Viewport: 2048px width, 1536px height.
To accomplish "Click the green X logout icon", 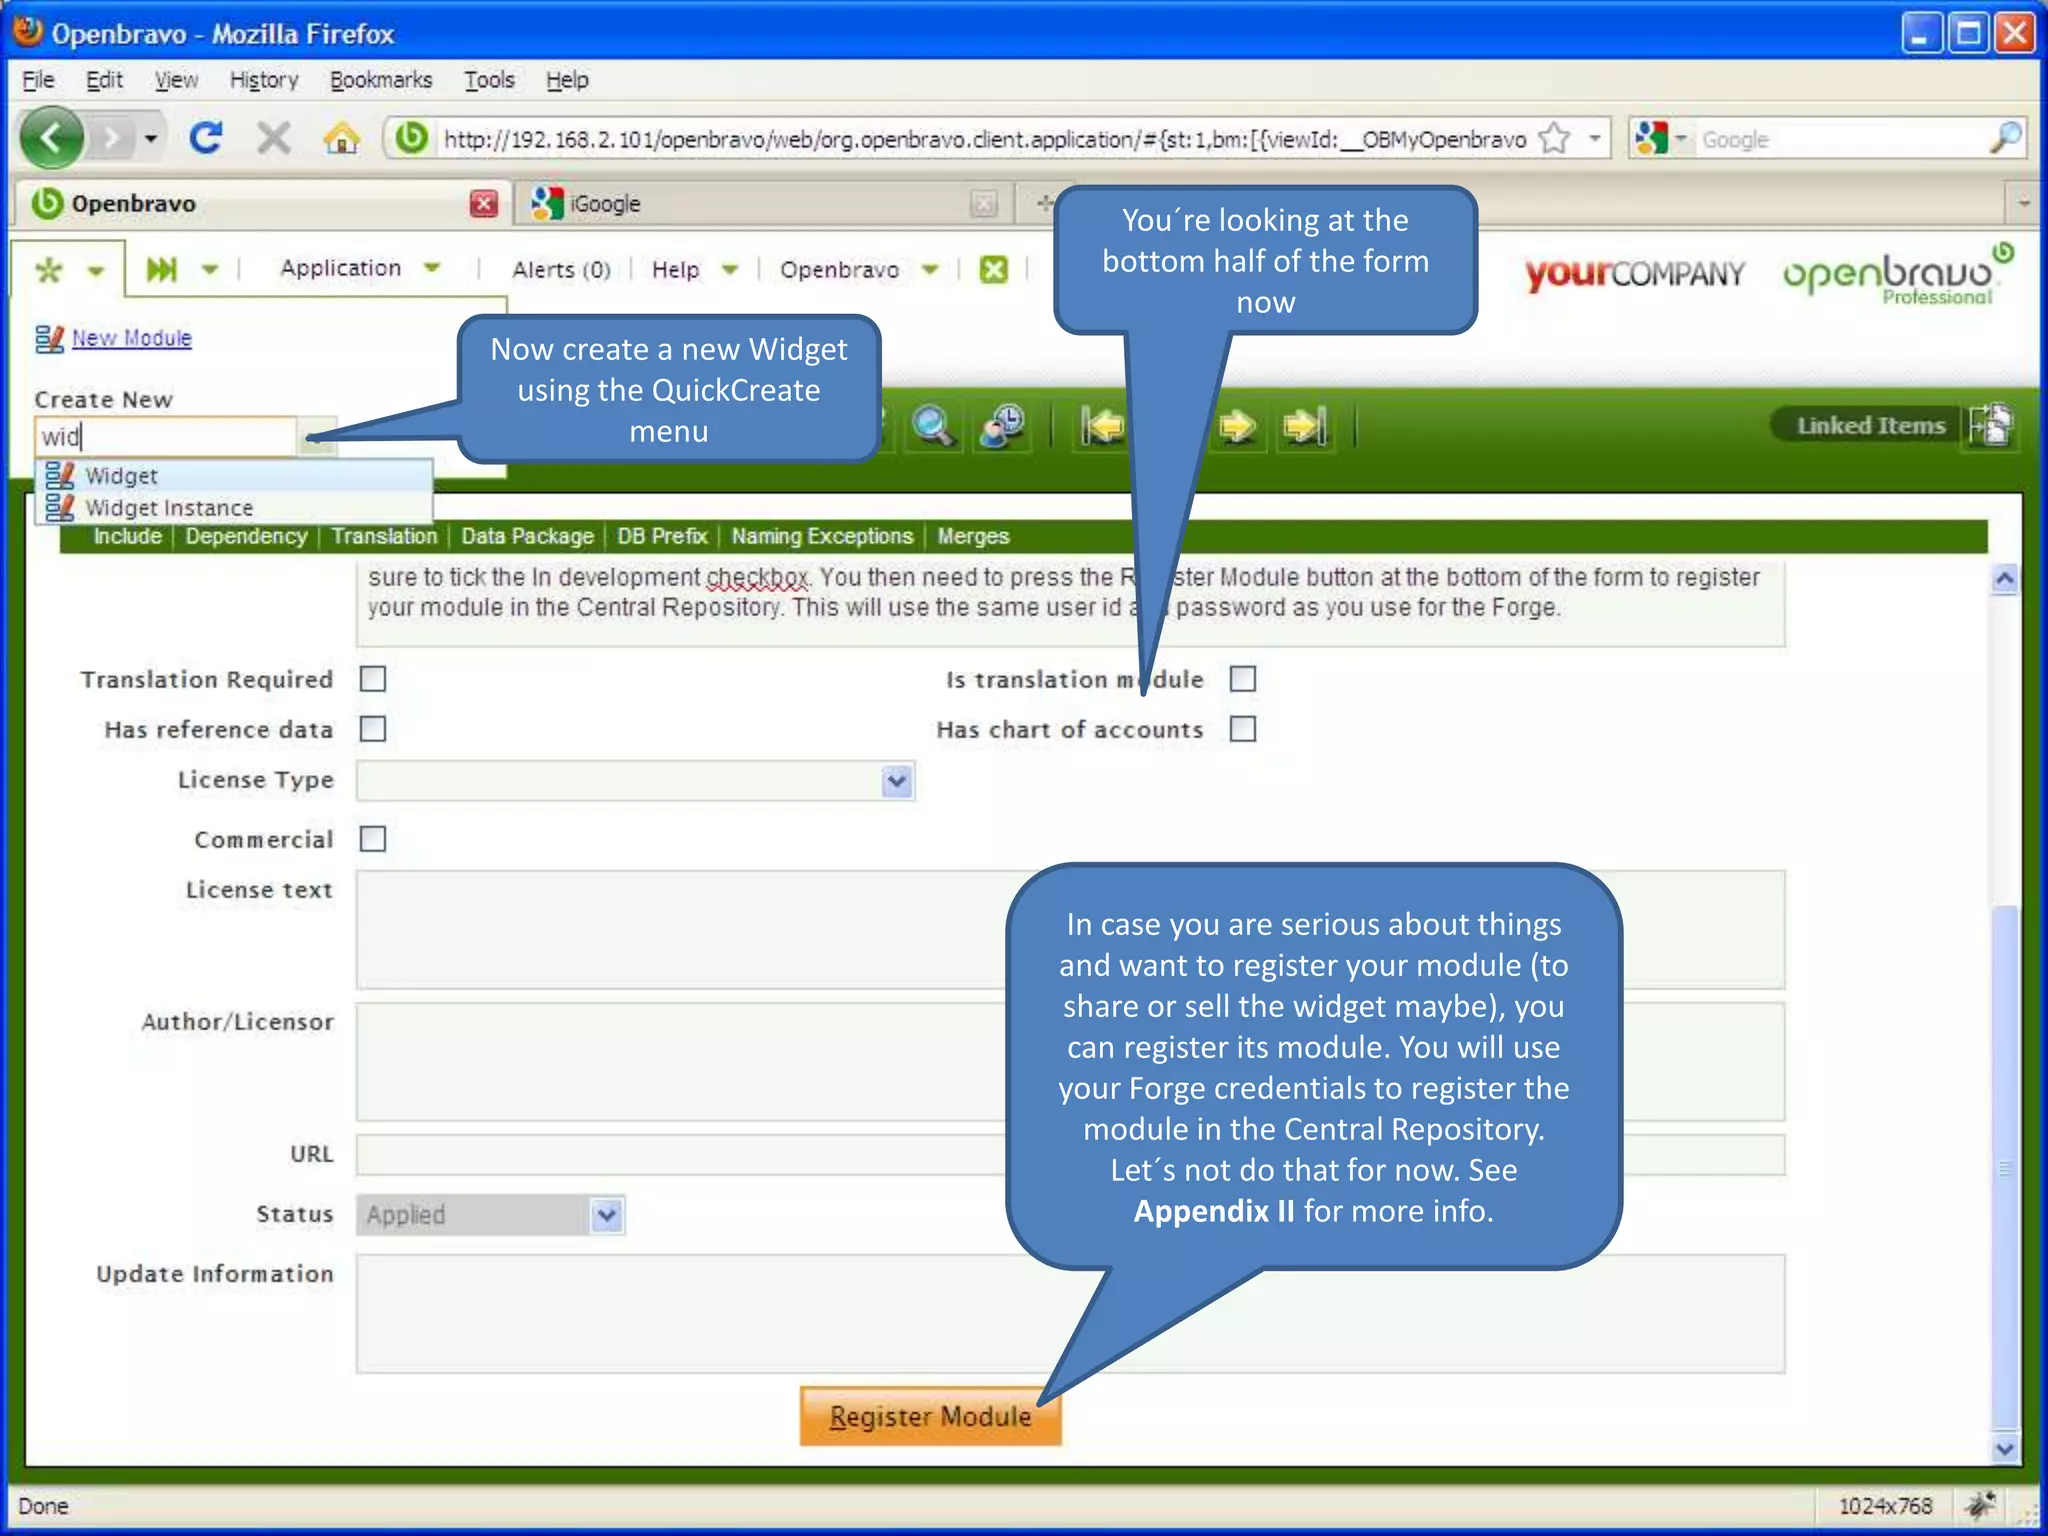I will click(993, 269).
